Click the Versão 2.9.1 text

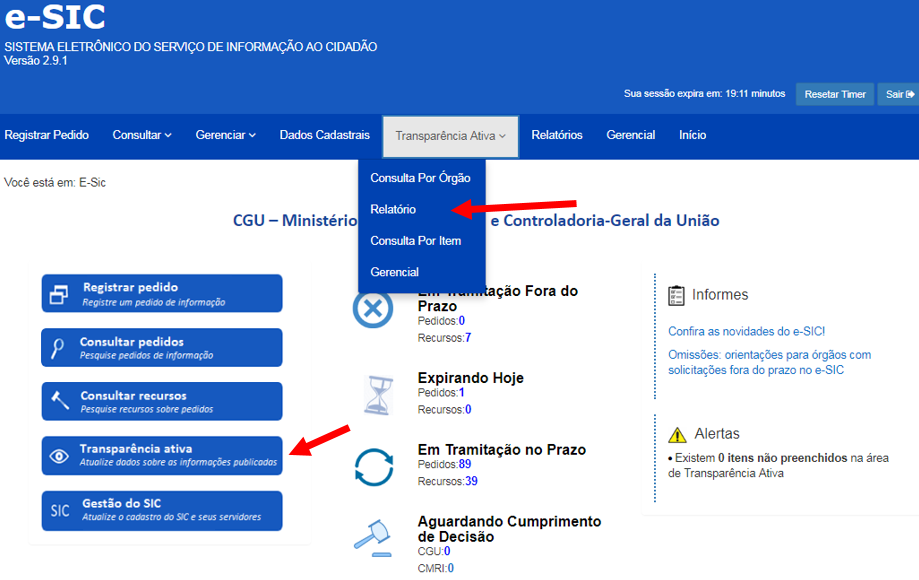pyautogui.click(x=36, y=61)
